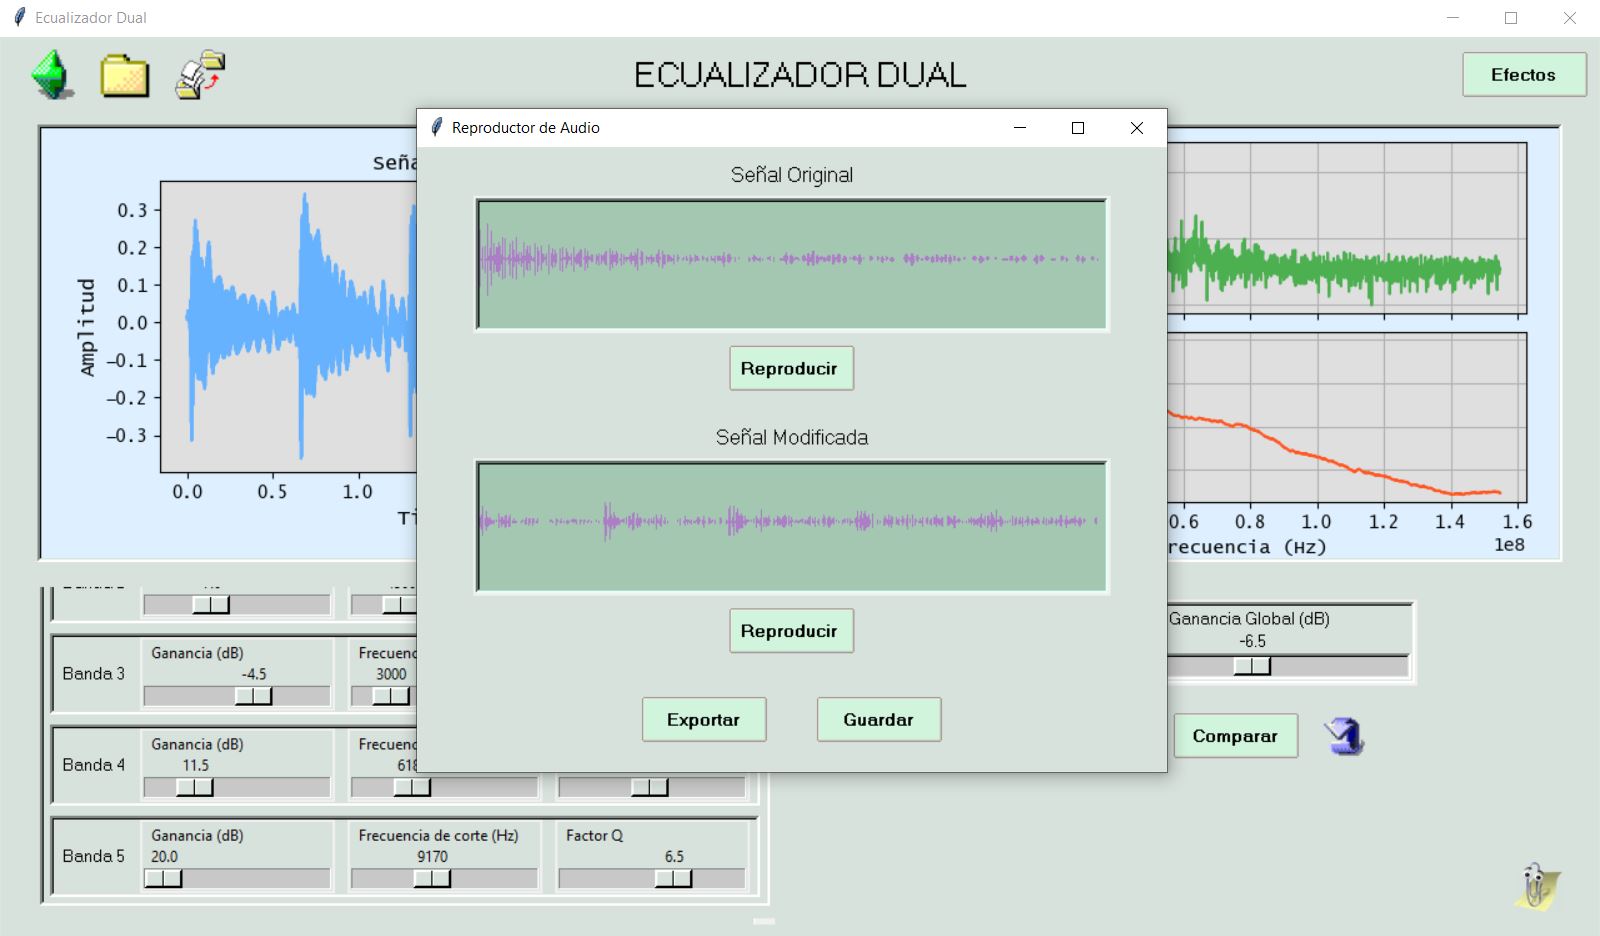
Task: Click the Señal Original waveform display
Action: point(791,264)
